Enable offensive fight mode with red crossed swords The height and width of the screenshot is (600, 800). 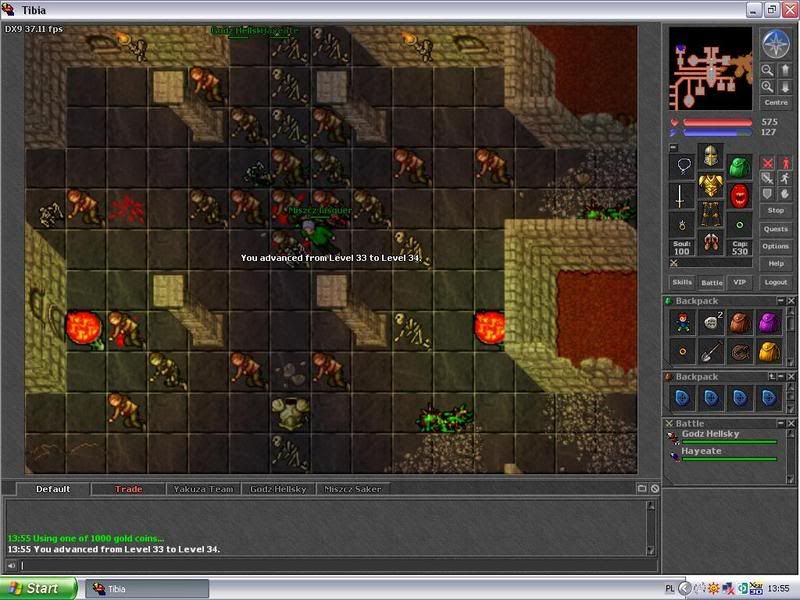(x=767, y=163)
